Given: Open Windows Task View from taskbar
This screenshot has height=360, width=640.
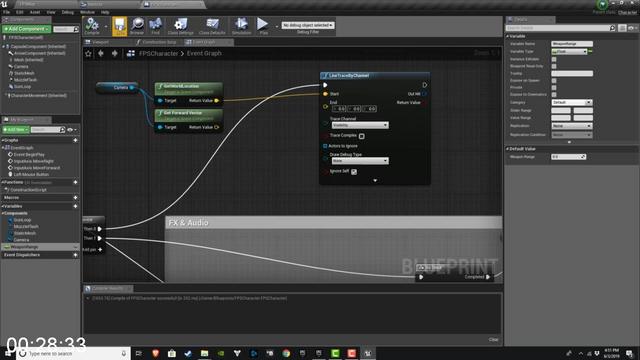Looking at the screenshot, I should 139,353.
